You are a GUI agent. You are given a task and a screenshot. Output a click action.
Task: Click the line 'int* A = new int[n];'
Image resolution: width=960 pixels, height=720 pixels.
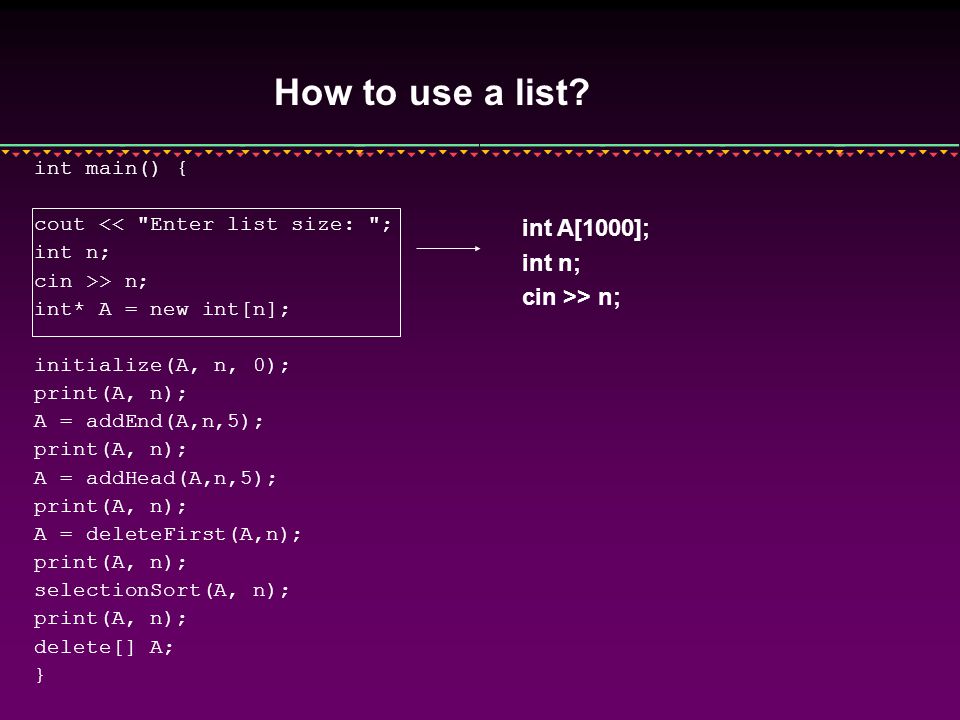click(162, 309)
